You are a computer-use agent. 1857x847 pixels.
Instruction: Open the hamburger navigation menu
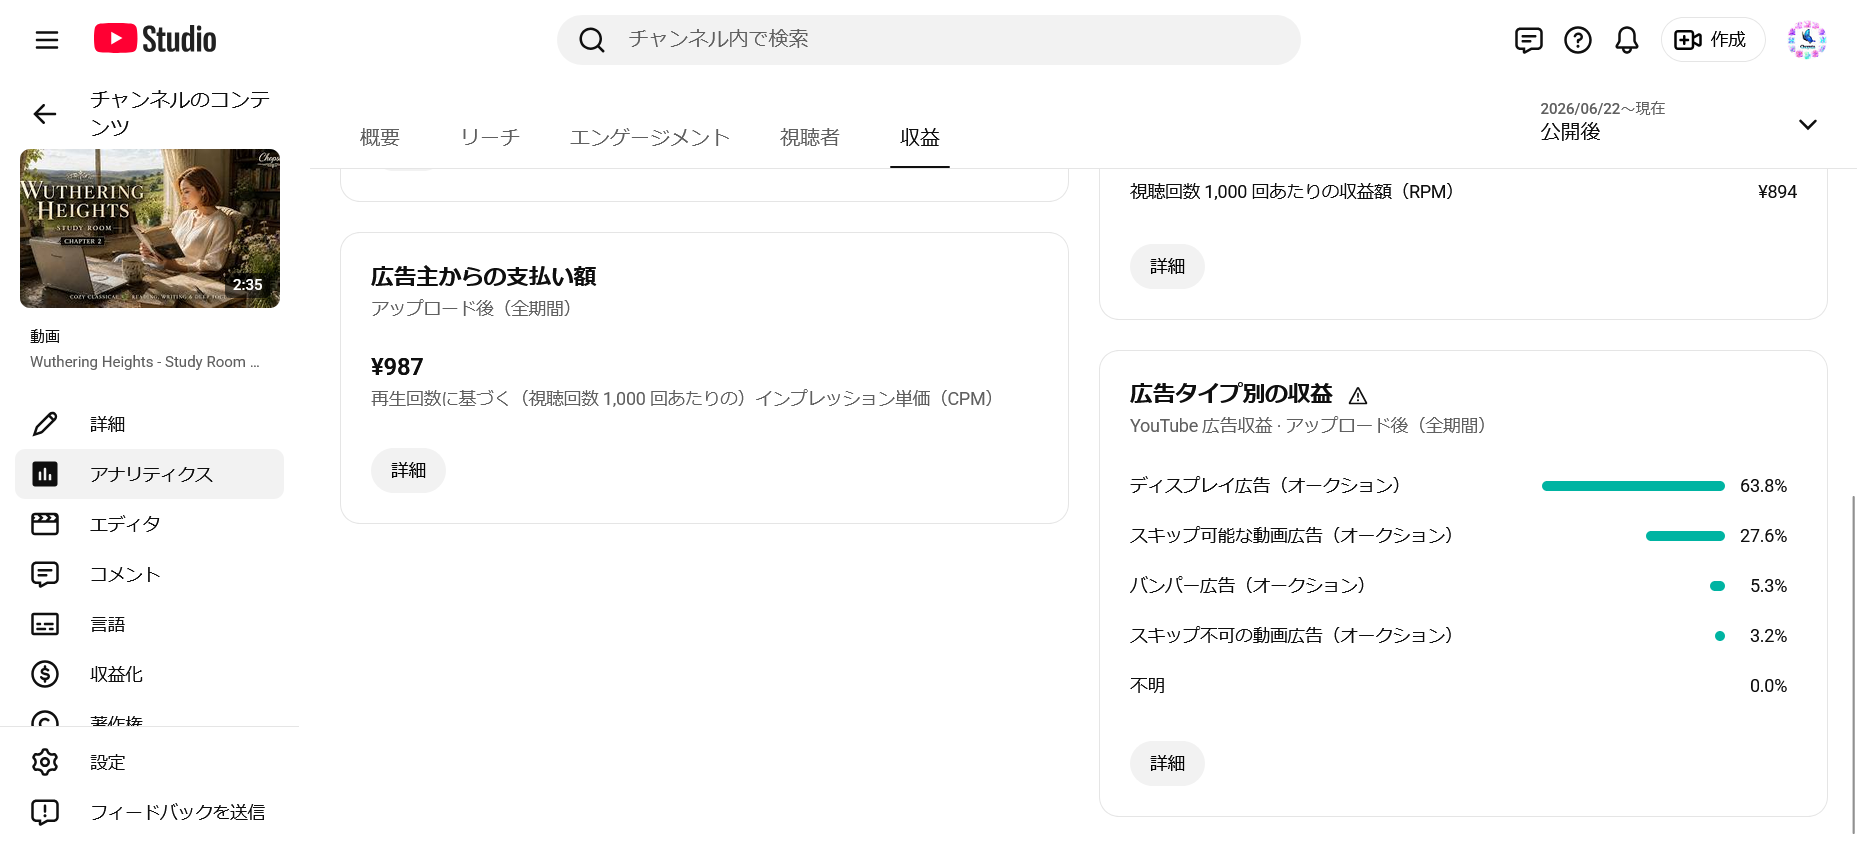(x=47, y=40)
